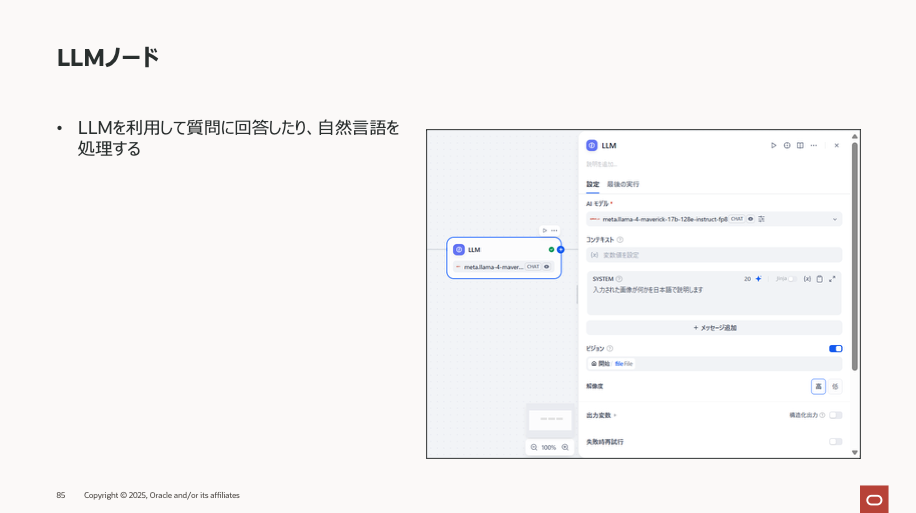Expand the output variables section 出力変数
The height and width of the screenshot is (513, 916).
click(x=601, y=415)
